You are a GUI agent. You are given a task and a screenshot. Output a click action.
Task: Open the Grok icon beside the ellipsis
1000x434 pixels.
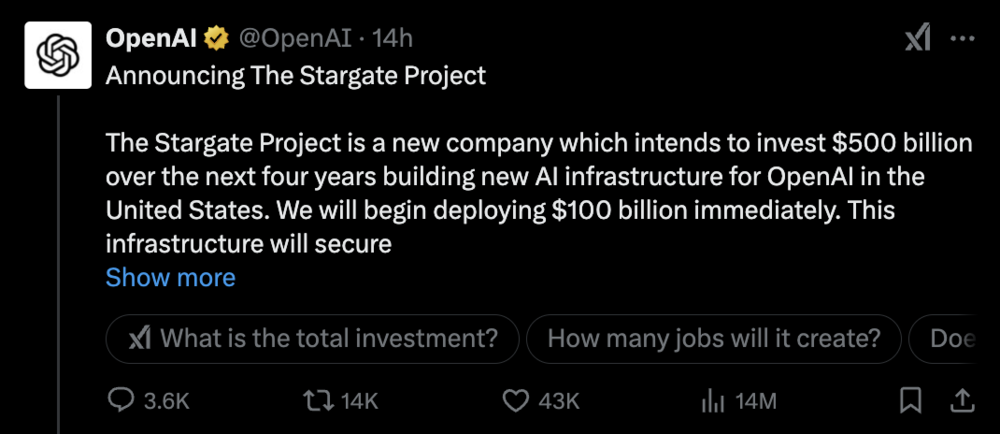(x=917, y=38)
